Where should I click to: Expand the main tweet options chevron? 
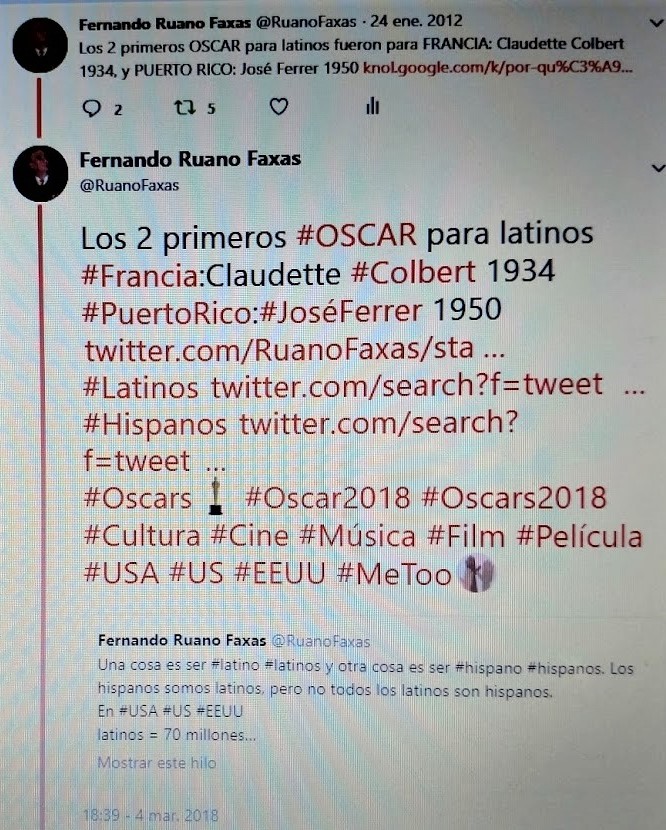pos(658,168)
